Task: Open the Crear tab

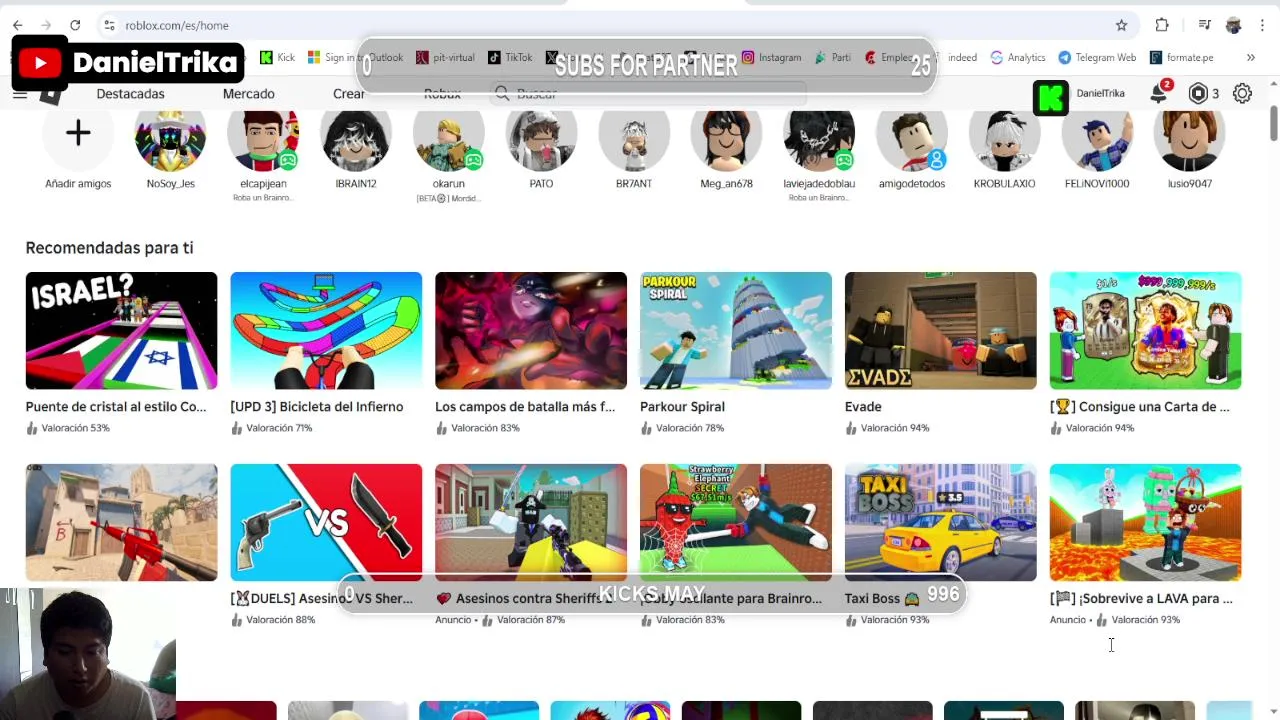Action: pos(349,94)
